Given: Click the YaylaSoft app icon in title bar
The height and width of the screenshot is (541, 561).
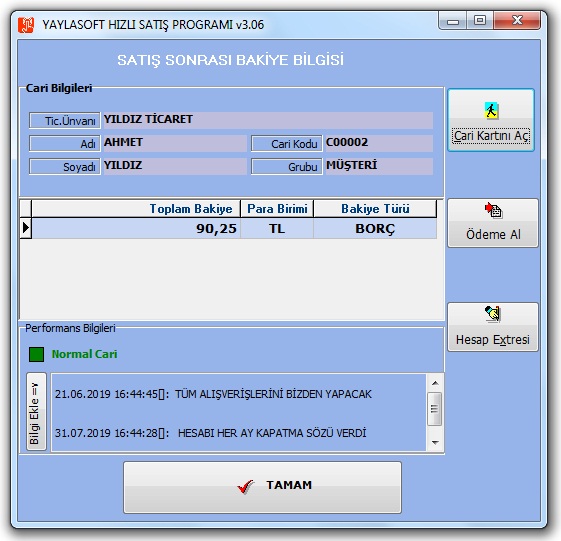Looking at the screenshot, I should point(26,25).
